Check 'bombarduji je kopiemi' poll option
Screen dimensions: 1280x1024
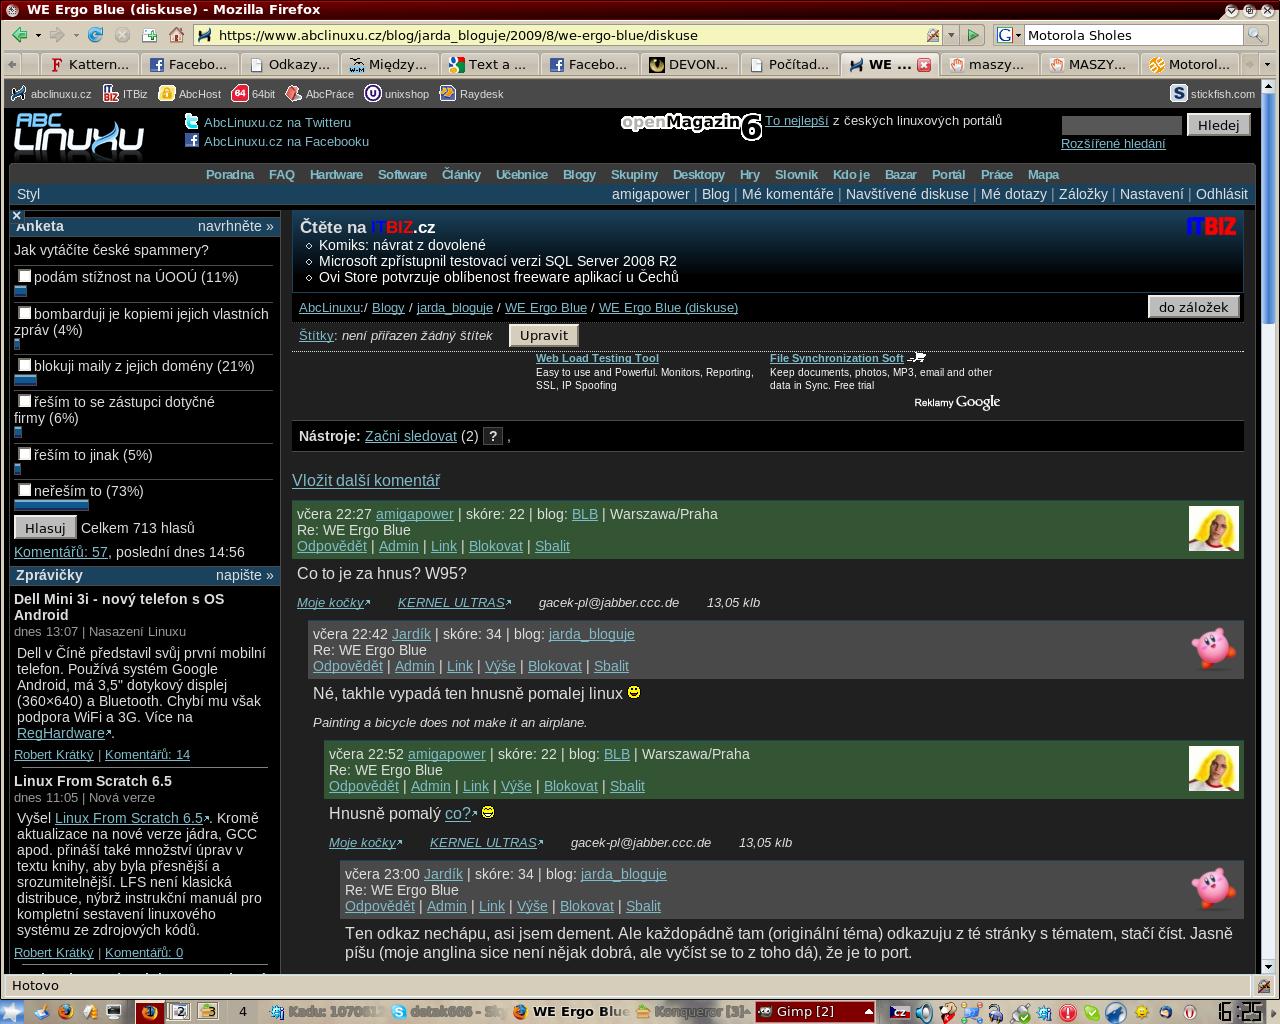tap(25, 312)
